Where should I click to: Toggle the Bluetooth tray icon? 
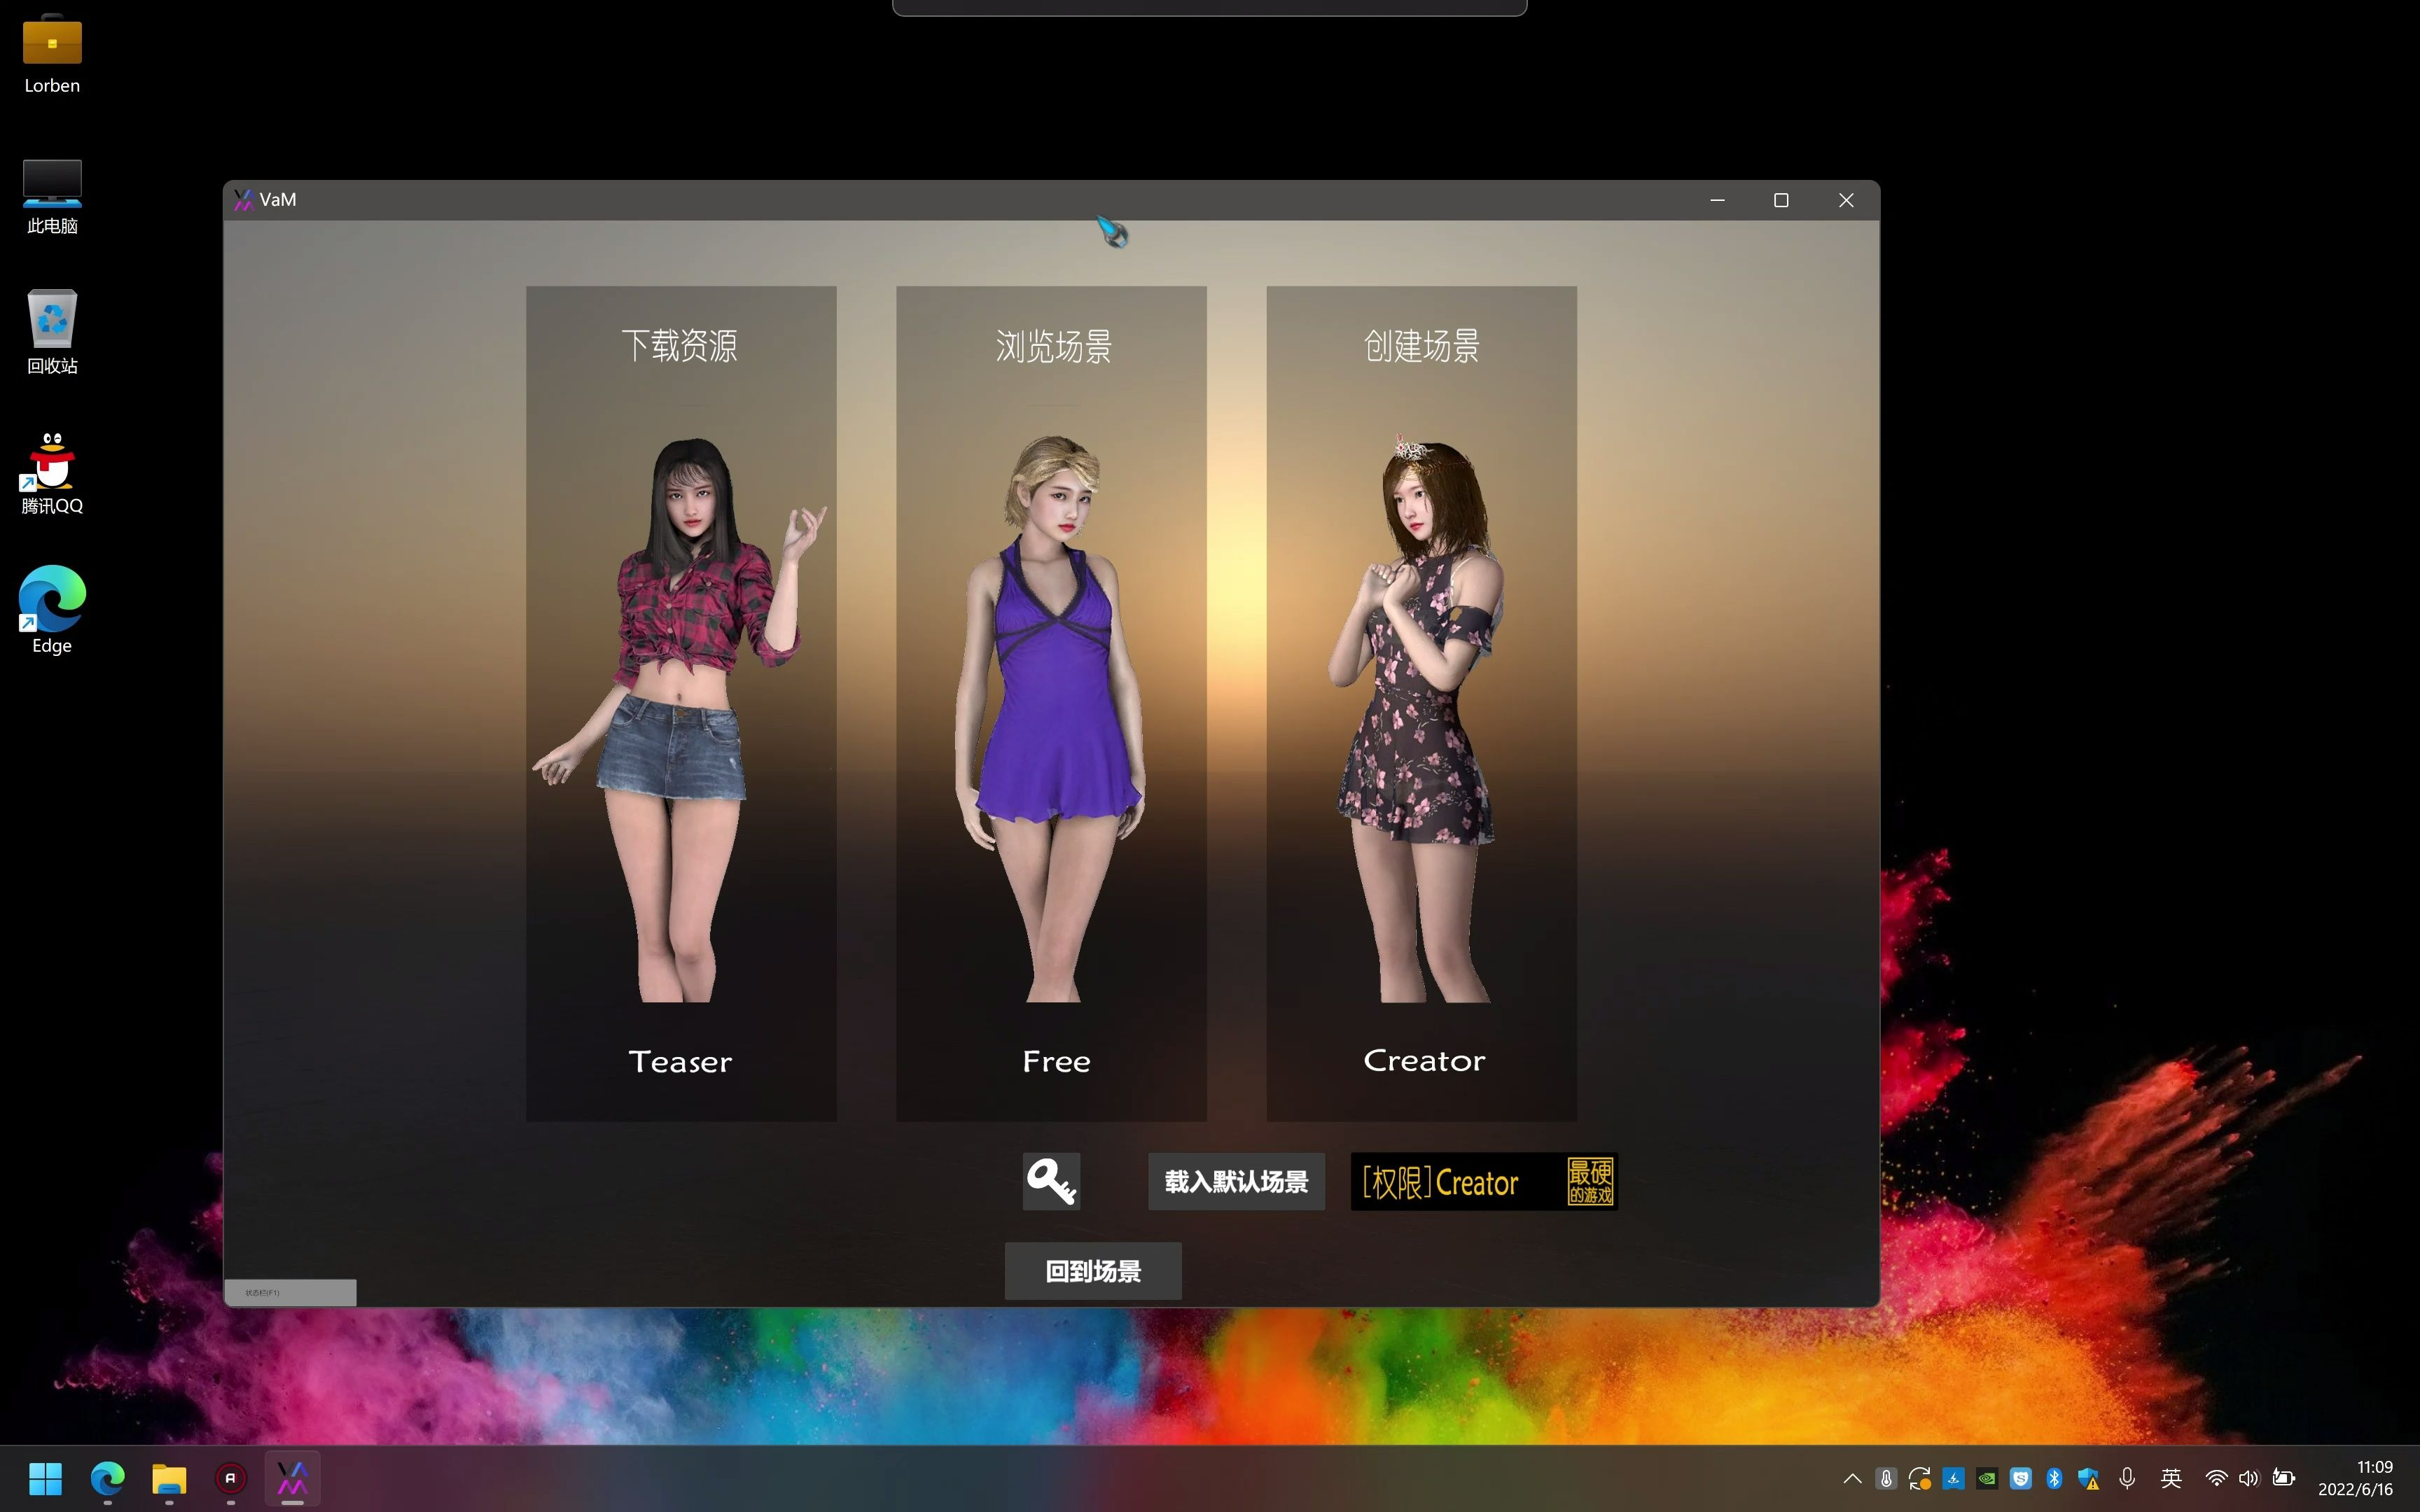pyautogui.click(x=2054, y=1478)
